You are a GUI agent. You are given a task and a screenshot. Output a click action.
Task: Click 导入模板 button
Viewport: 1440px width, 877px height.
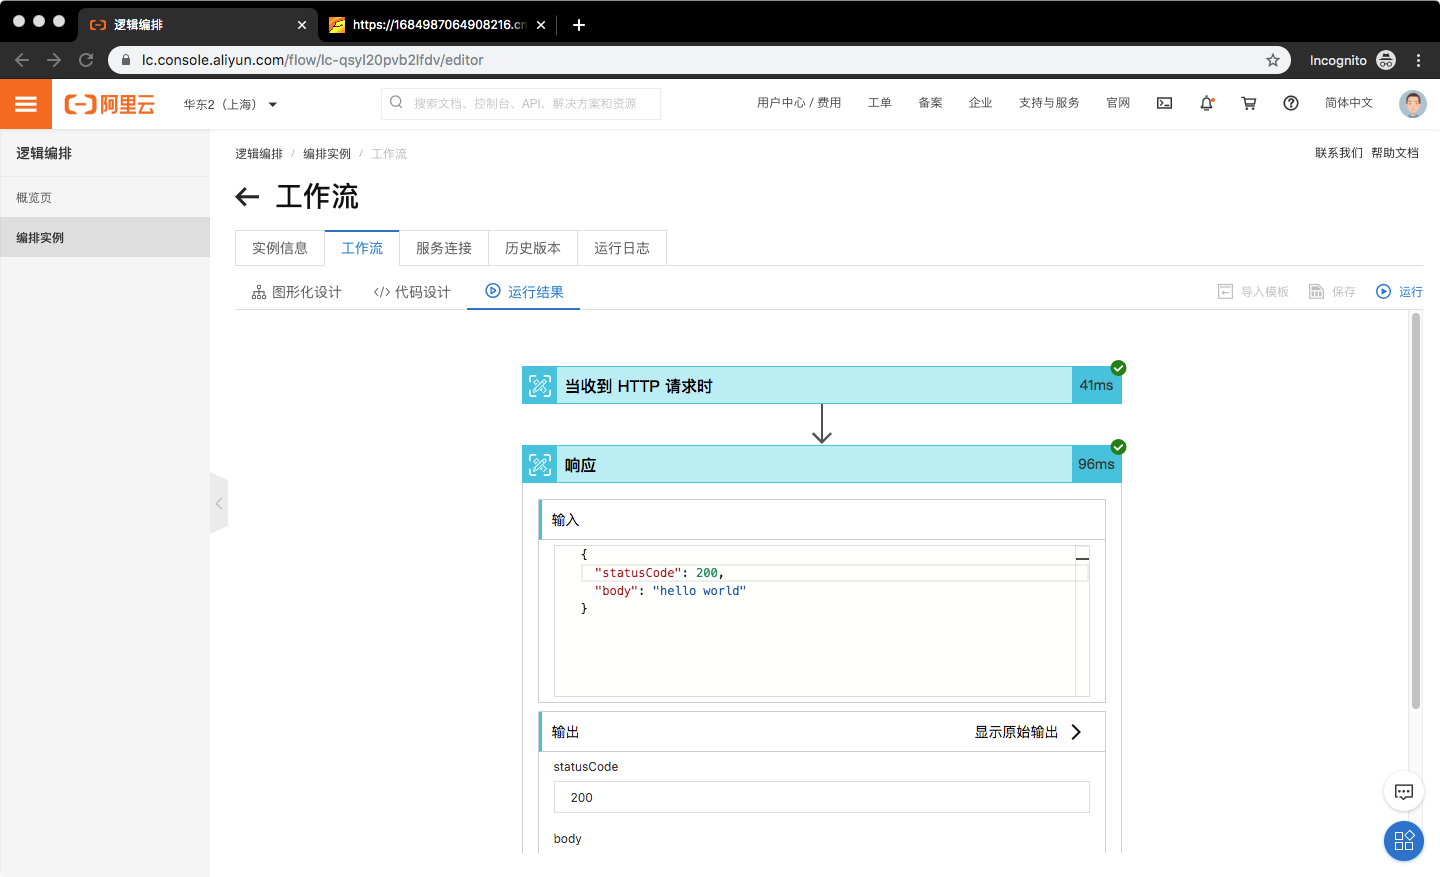pos(1254,292)
